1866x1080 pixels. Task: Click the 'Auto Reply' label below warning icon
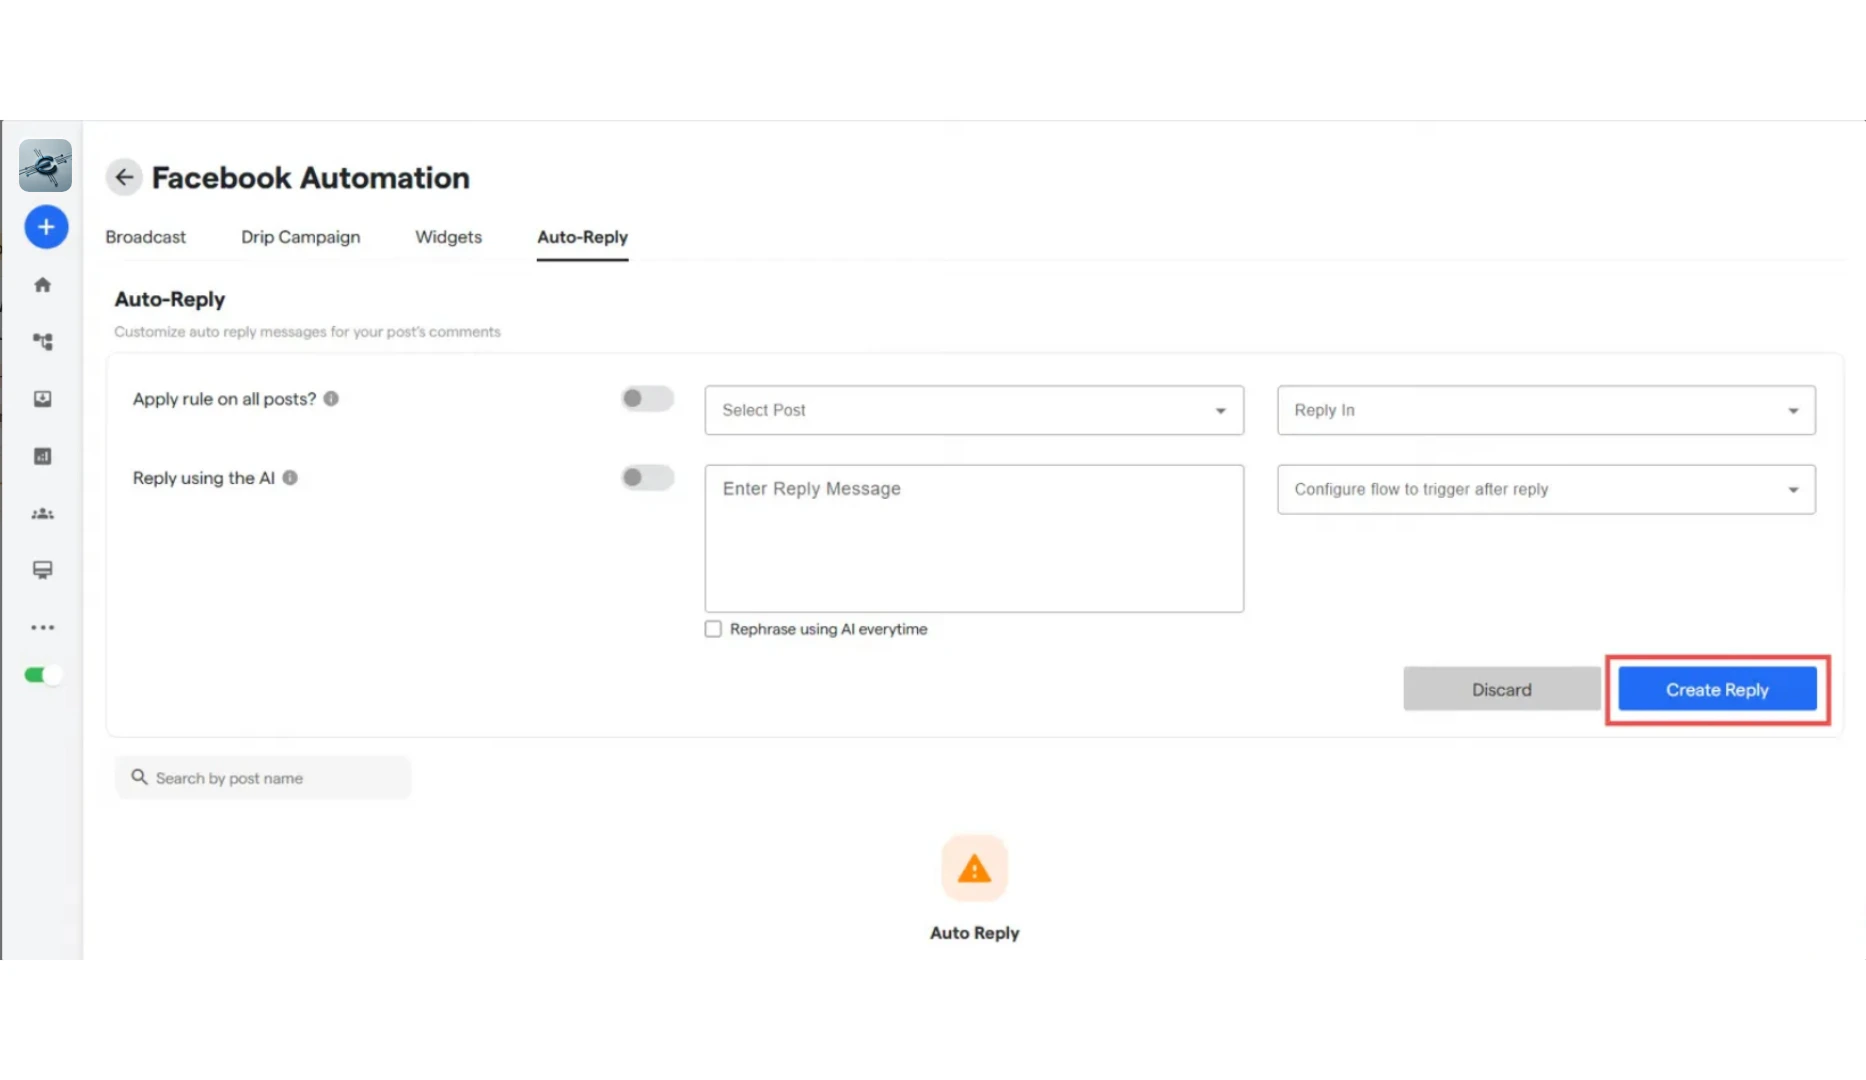click(x=974, y=933)
